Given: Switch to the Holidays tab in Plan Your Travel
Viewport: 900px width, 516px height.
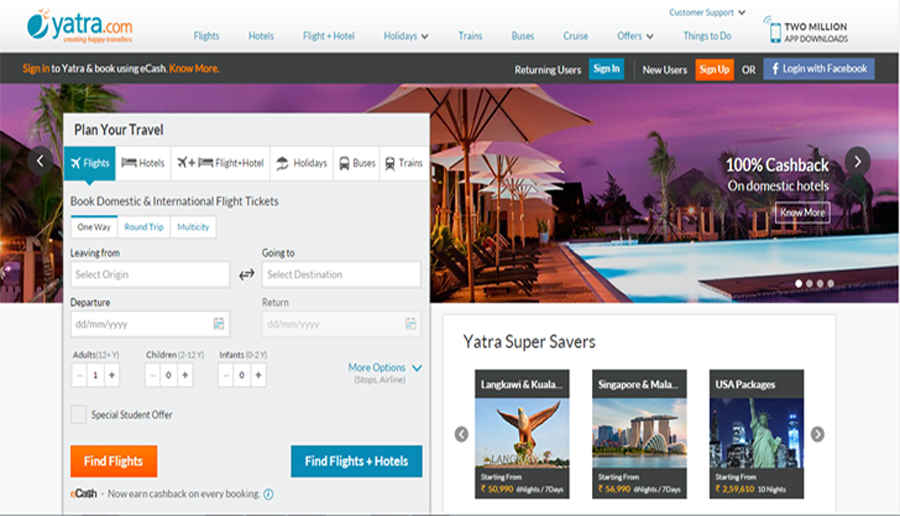Looking at the screenshot, I should click(x=302, y=163).
